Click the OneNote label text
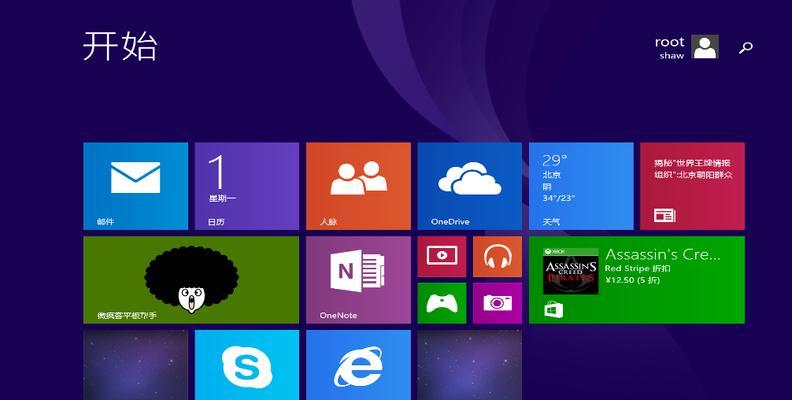Screen dimensions: 792x400 [338, 315]
